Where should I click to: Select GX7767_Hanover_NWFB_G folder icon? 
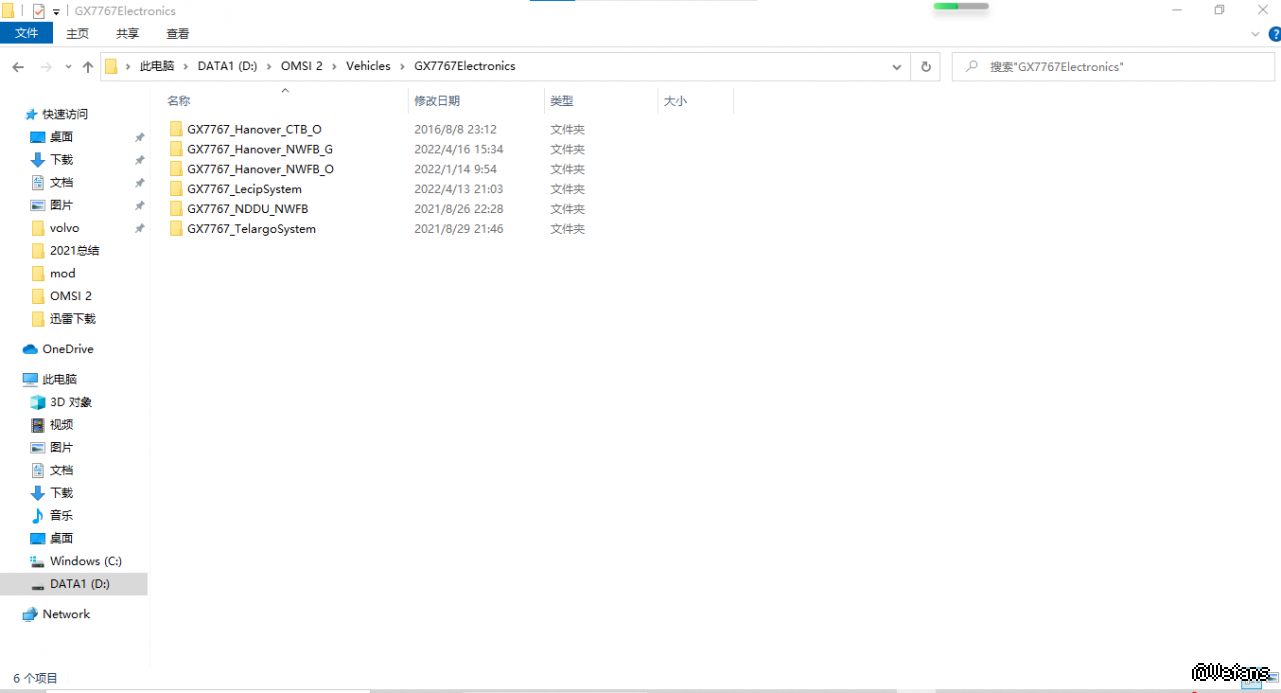tap(176, 149)
